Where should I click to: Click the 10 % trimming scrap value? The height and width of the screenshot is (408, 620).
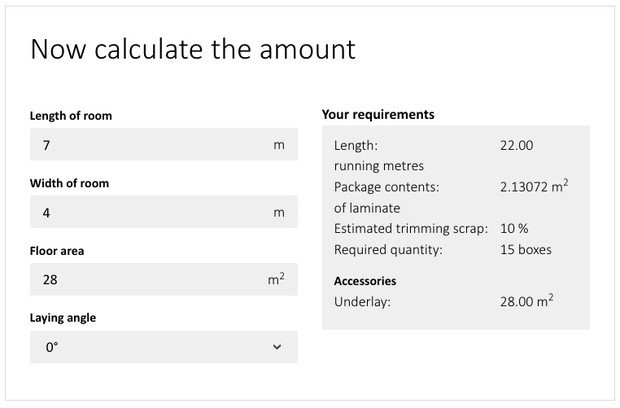click(x=514, y=228)
